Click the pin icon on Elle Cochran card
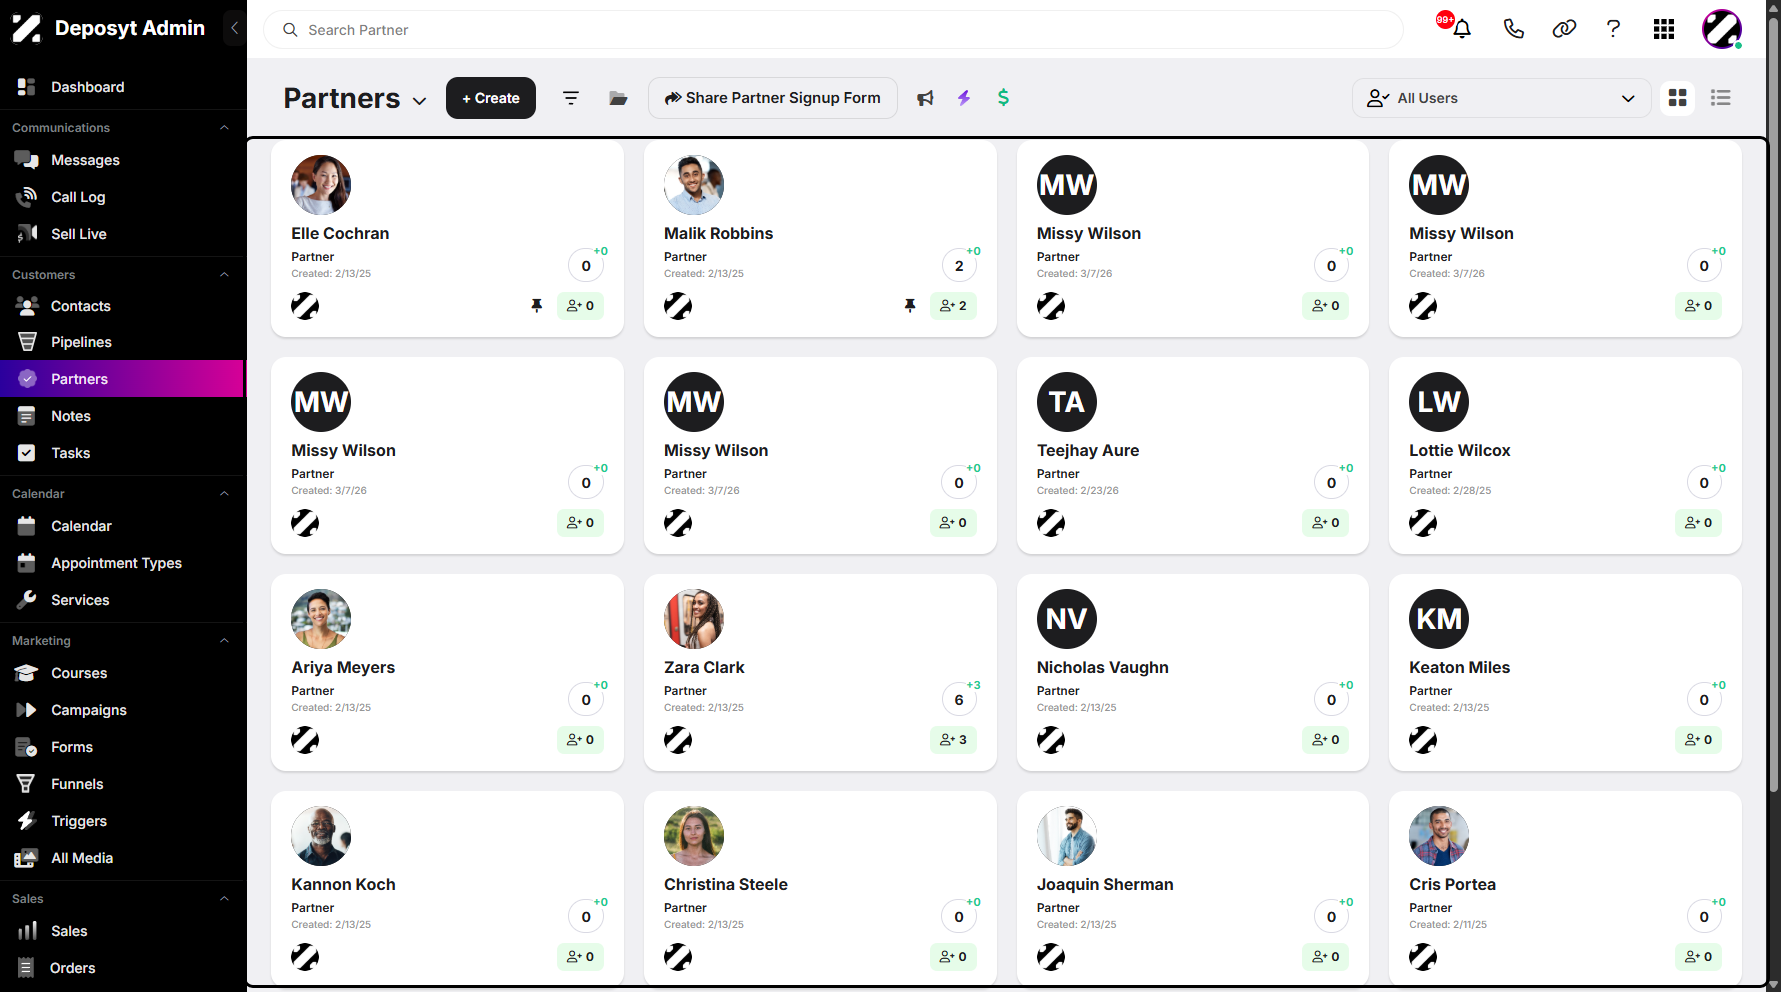 click(x=537, y=306)
